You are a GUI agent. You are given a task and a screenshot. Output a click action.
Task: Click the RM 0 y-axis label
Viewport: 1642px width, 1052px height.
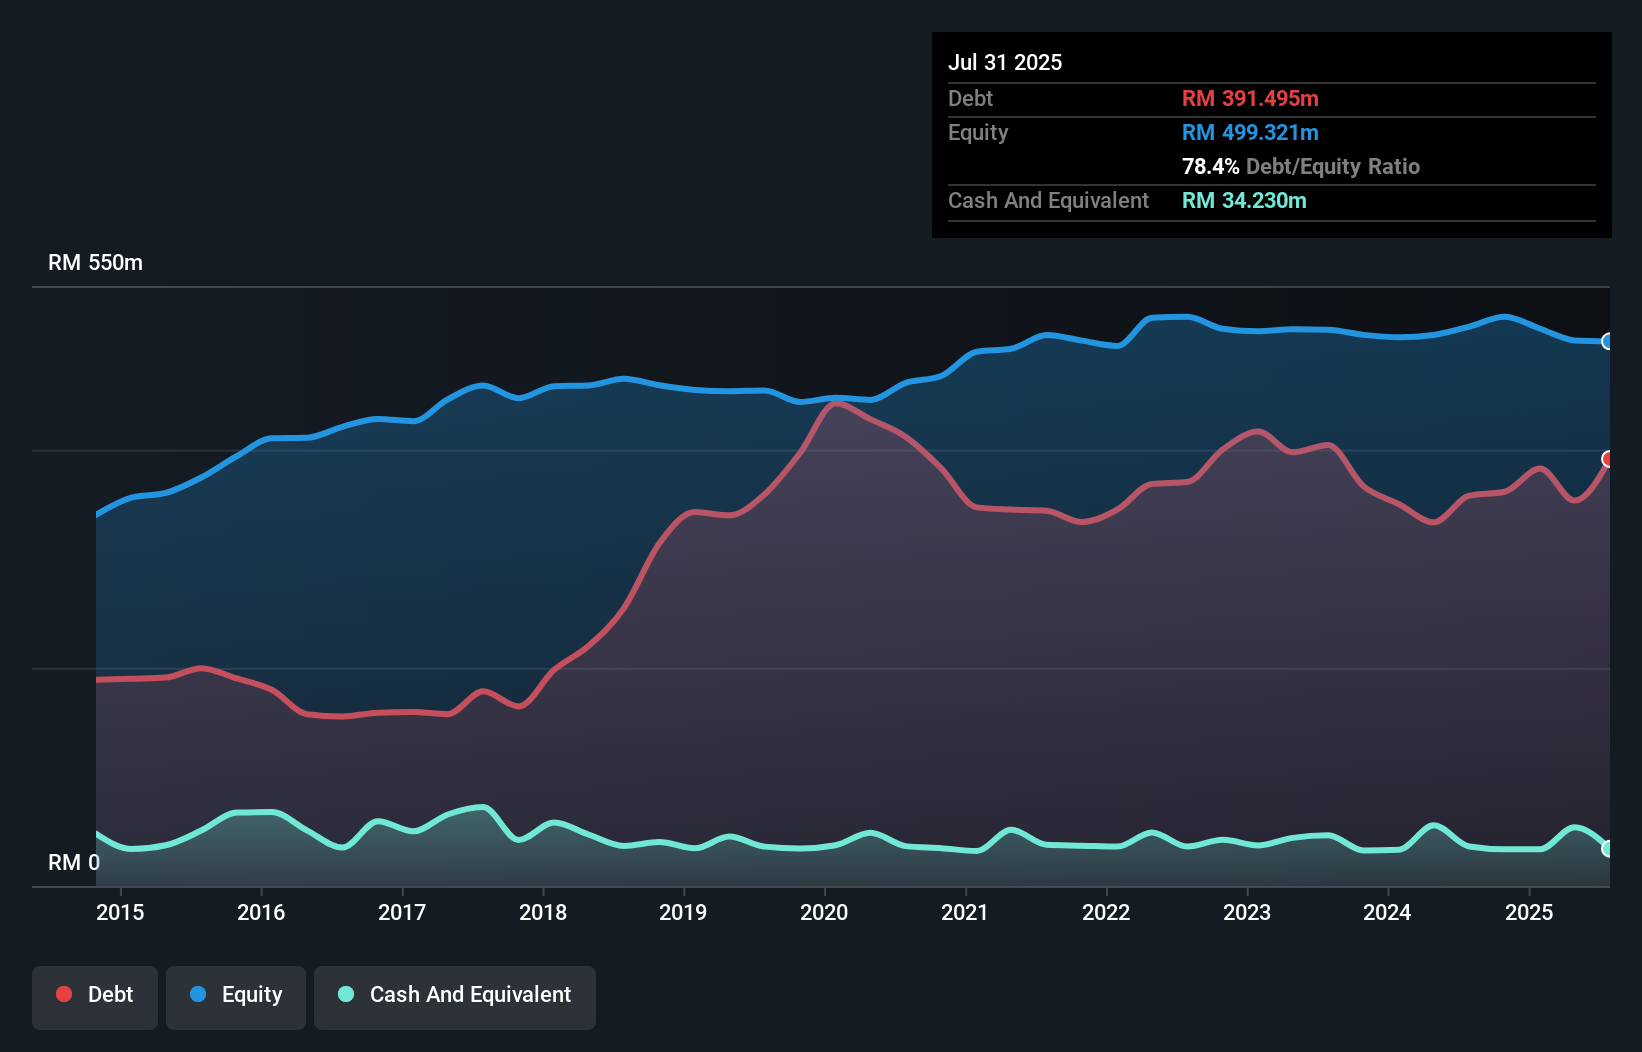pos(74,862)
